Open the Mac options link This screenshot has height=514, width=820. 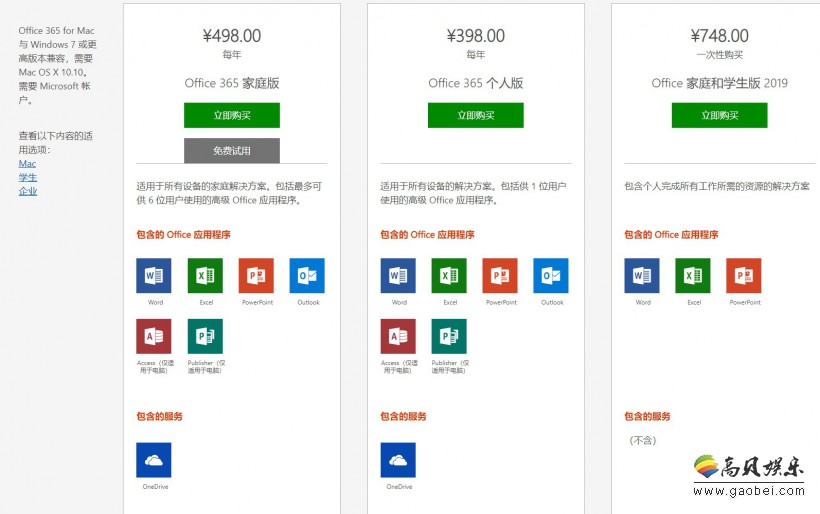click(27, 164)
